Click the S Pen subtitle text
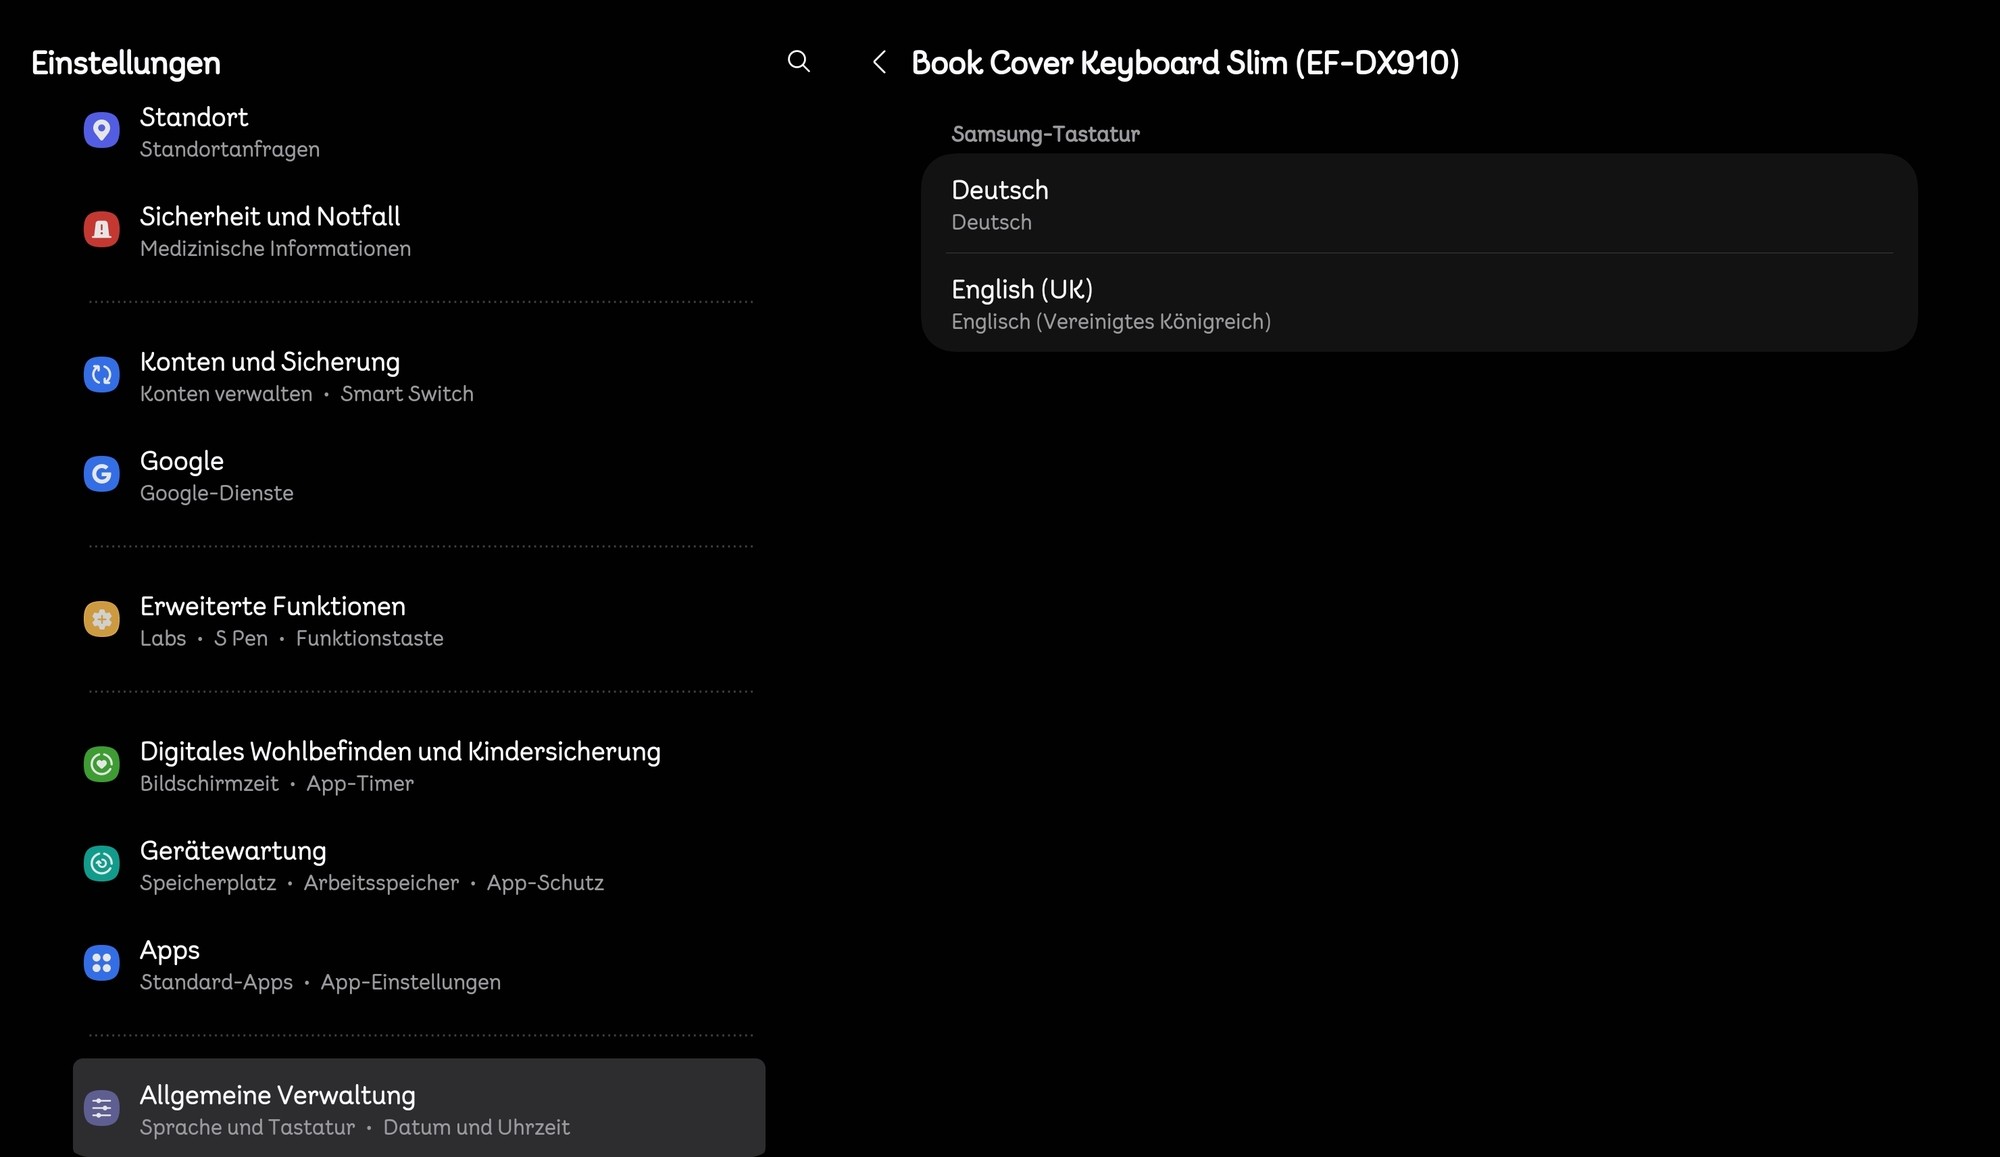 (x=241, y=638)
